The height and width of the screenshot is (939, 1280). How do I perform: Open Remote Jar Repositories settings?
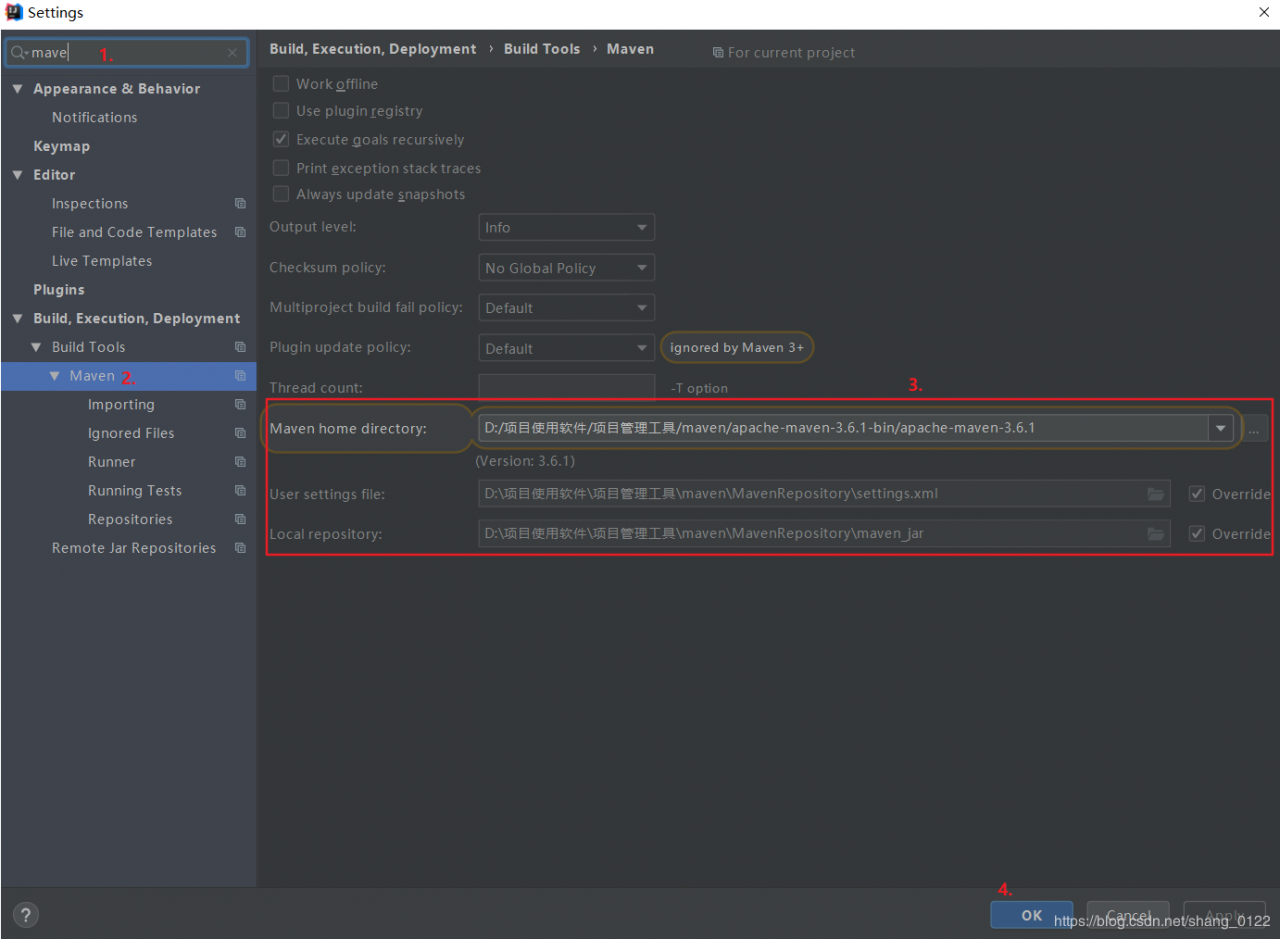(x=134, y=548)
